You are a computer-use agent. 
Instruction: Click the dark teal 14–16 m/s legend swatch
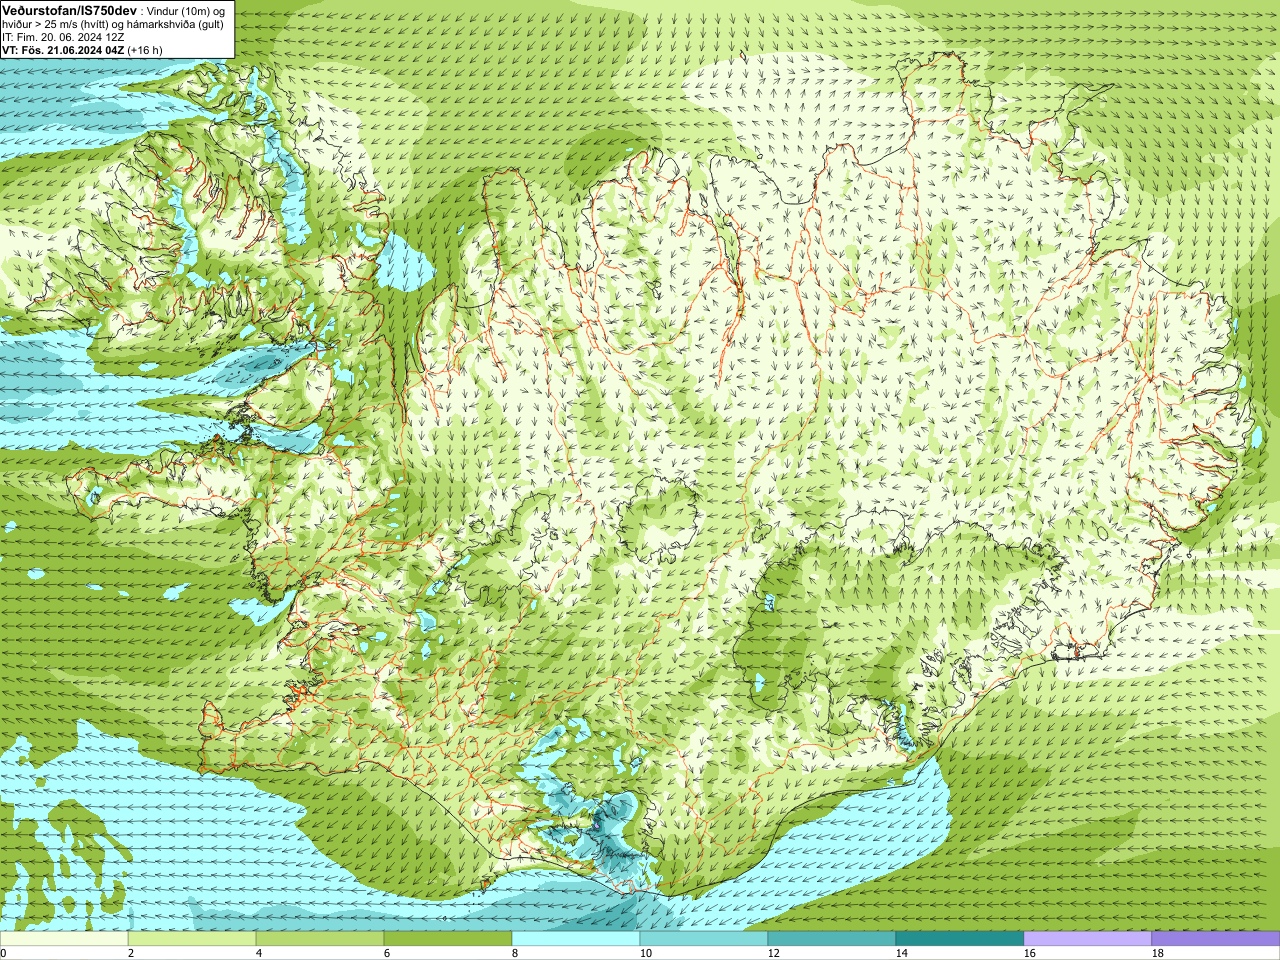click(960, 939)
